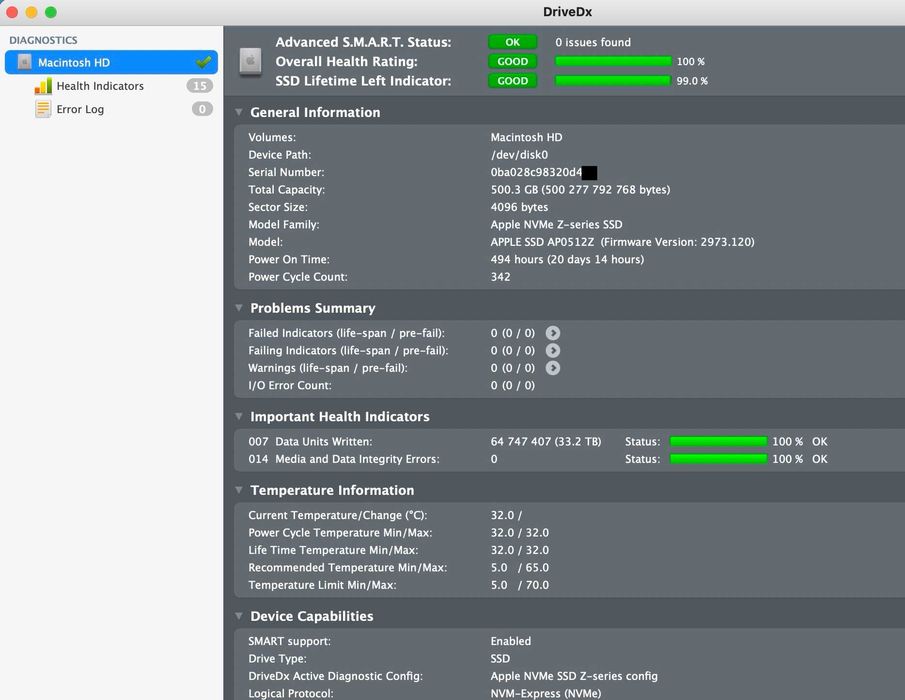Click Recommended Temperature value 5.0 / 65.0

pos(520,567)
